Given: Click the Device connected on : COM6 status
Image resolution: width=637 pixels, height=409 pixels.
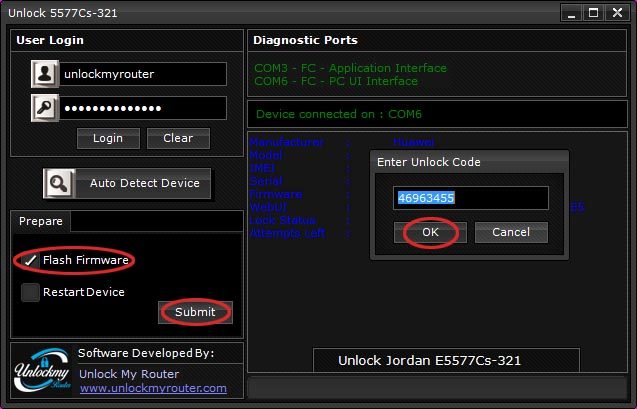Looking at the screenshot, I should 339,114.
